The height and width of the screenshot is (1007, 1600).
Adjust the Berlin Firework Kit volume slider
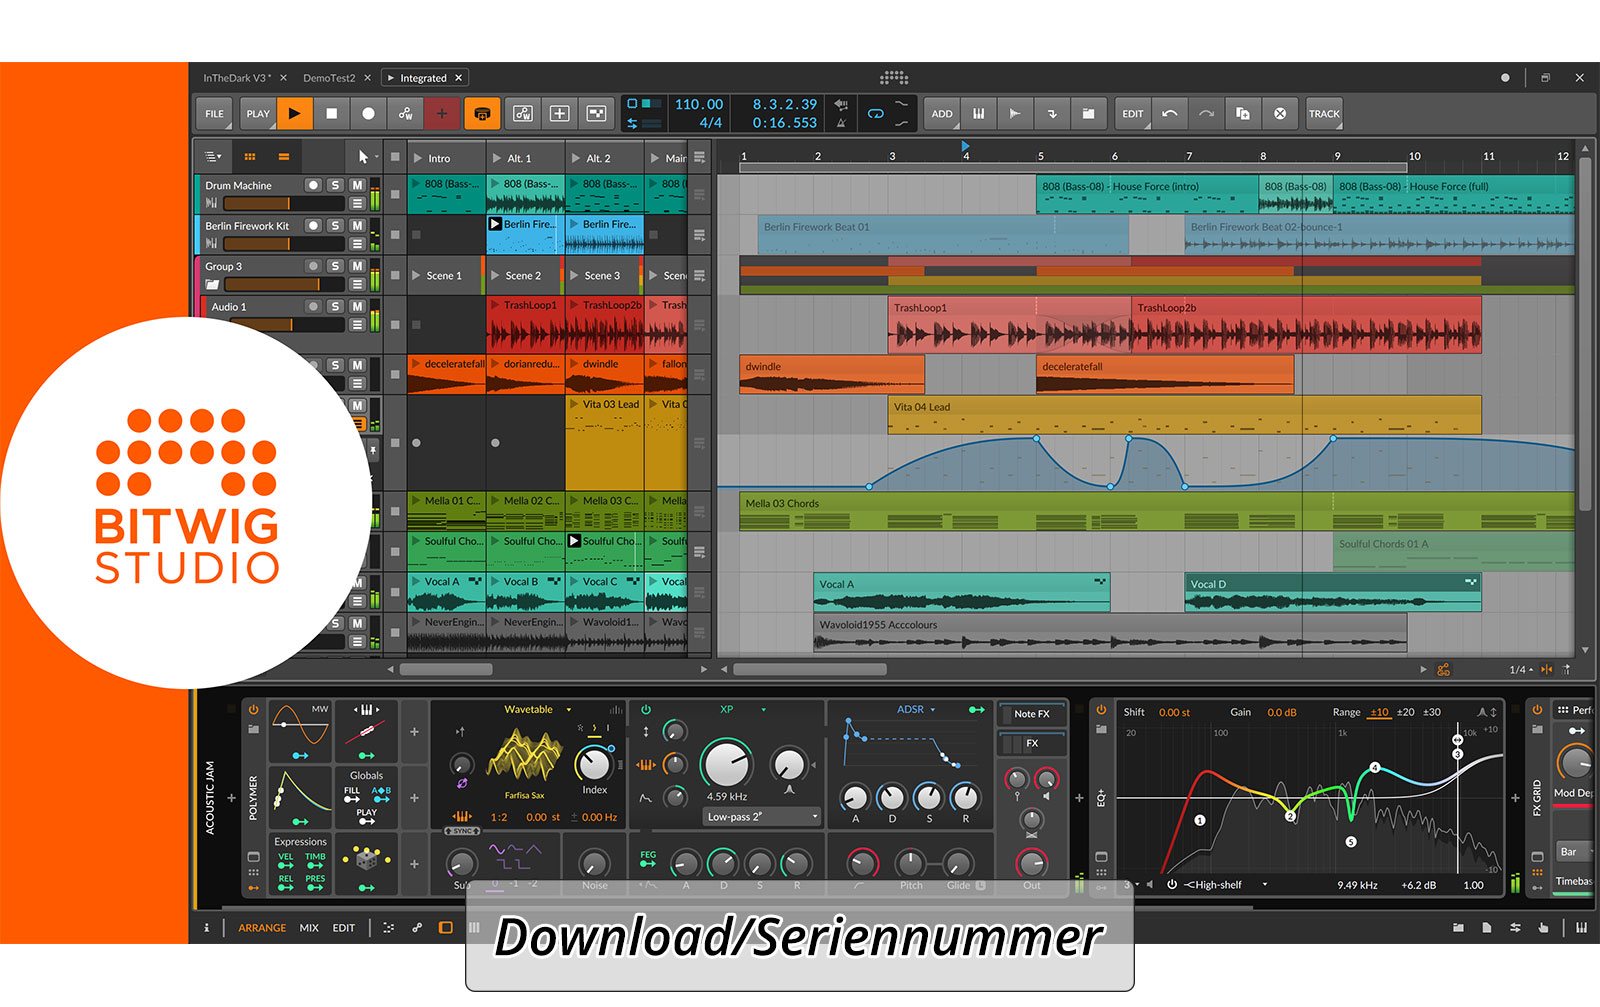pyautogui.click(x=284, y=243)
